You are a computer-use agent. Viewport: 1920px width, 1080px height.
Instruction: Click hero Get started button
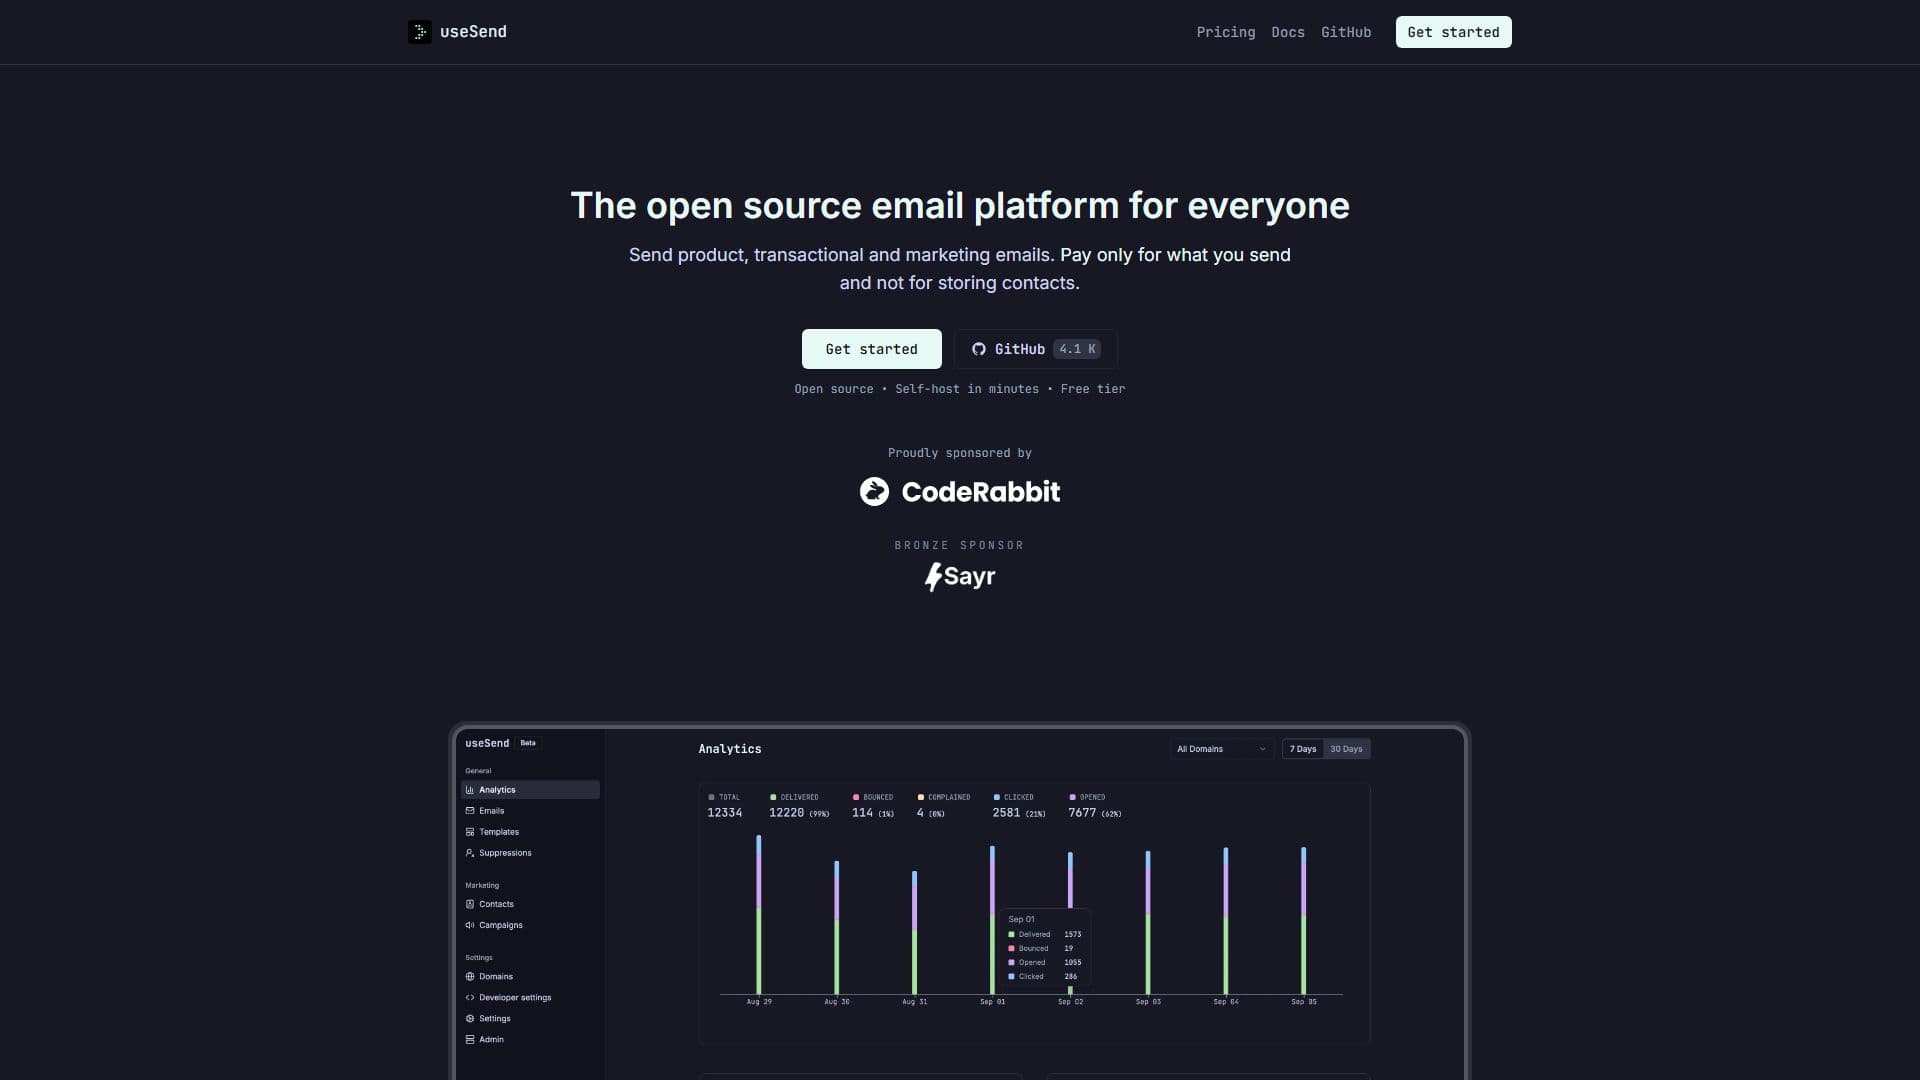click(x=871, y=349)
